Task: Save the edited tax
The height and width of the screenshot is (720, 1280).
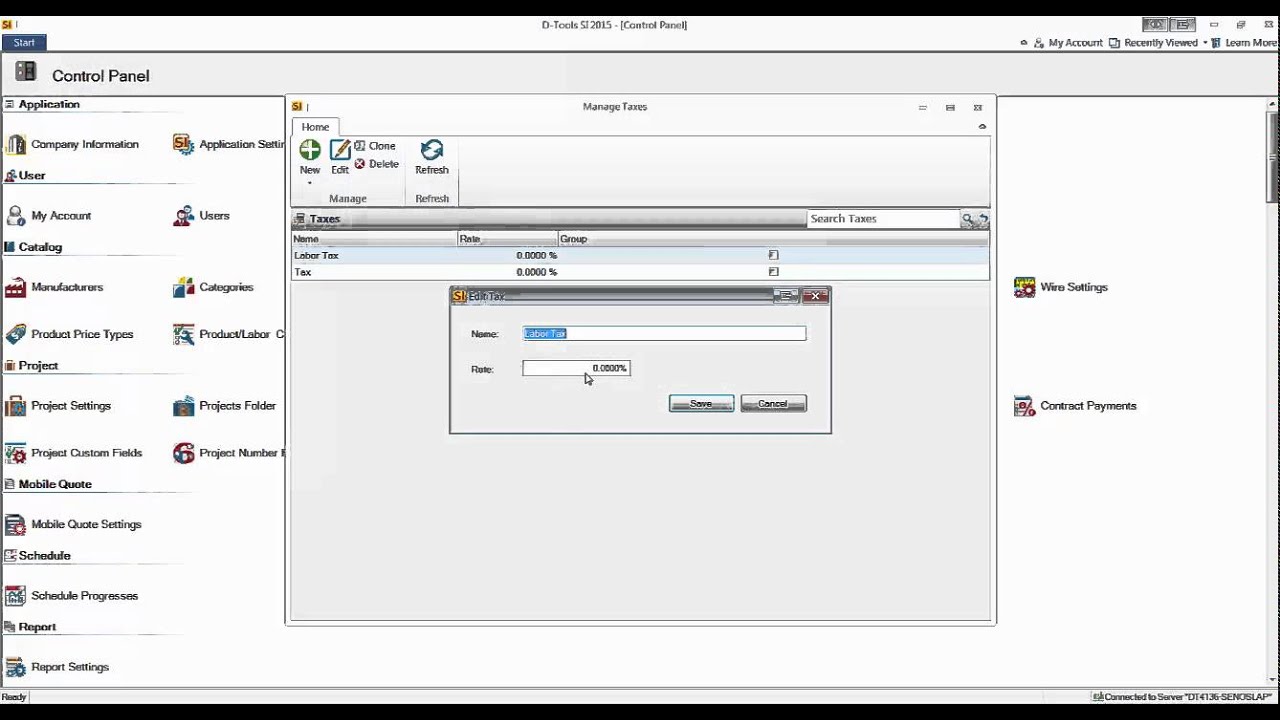Action: pyautogui.click(x=701, y=404)
